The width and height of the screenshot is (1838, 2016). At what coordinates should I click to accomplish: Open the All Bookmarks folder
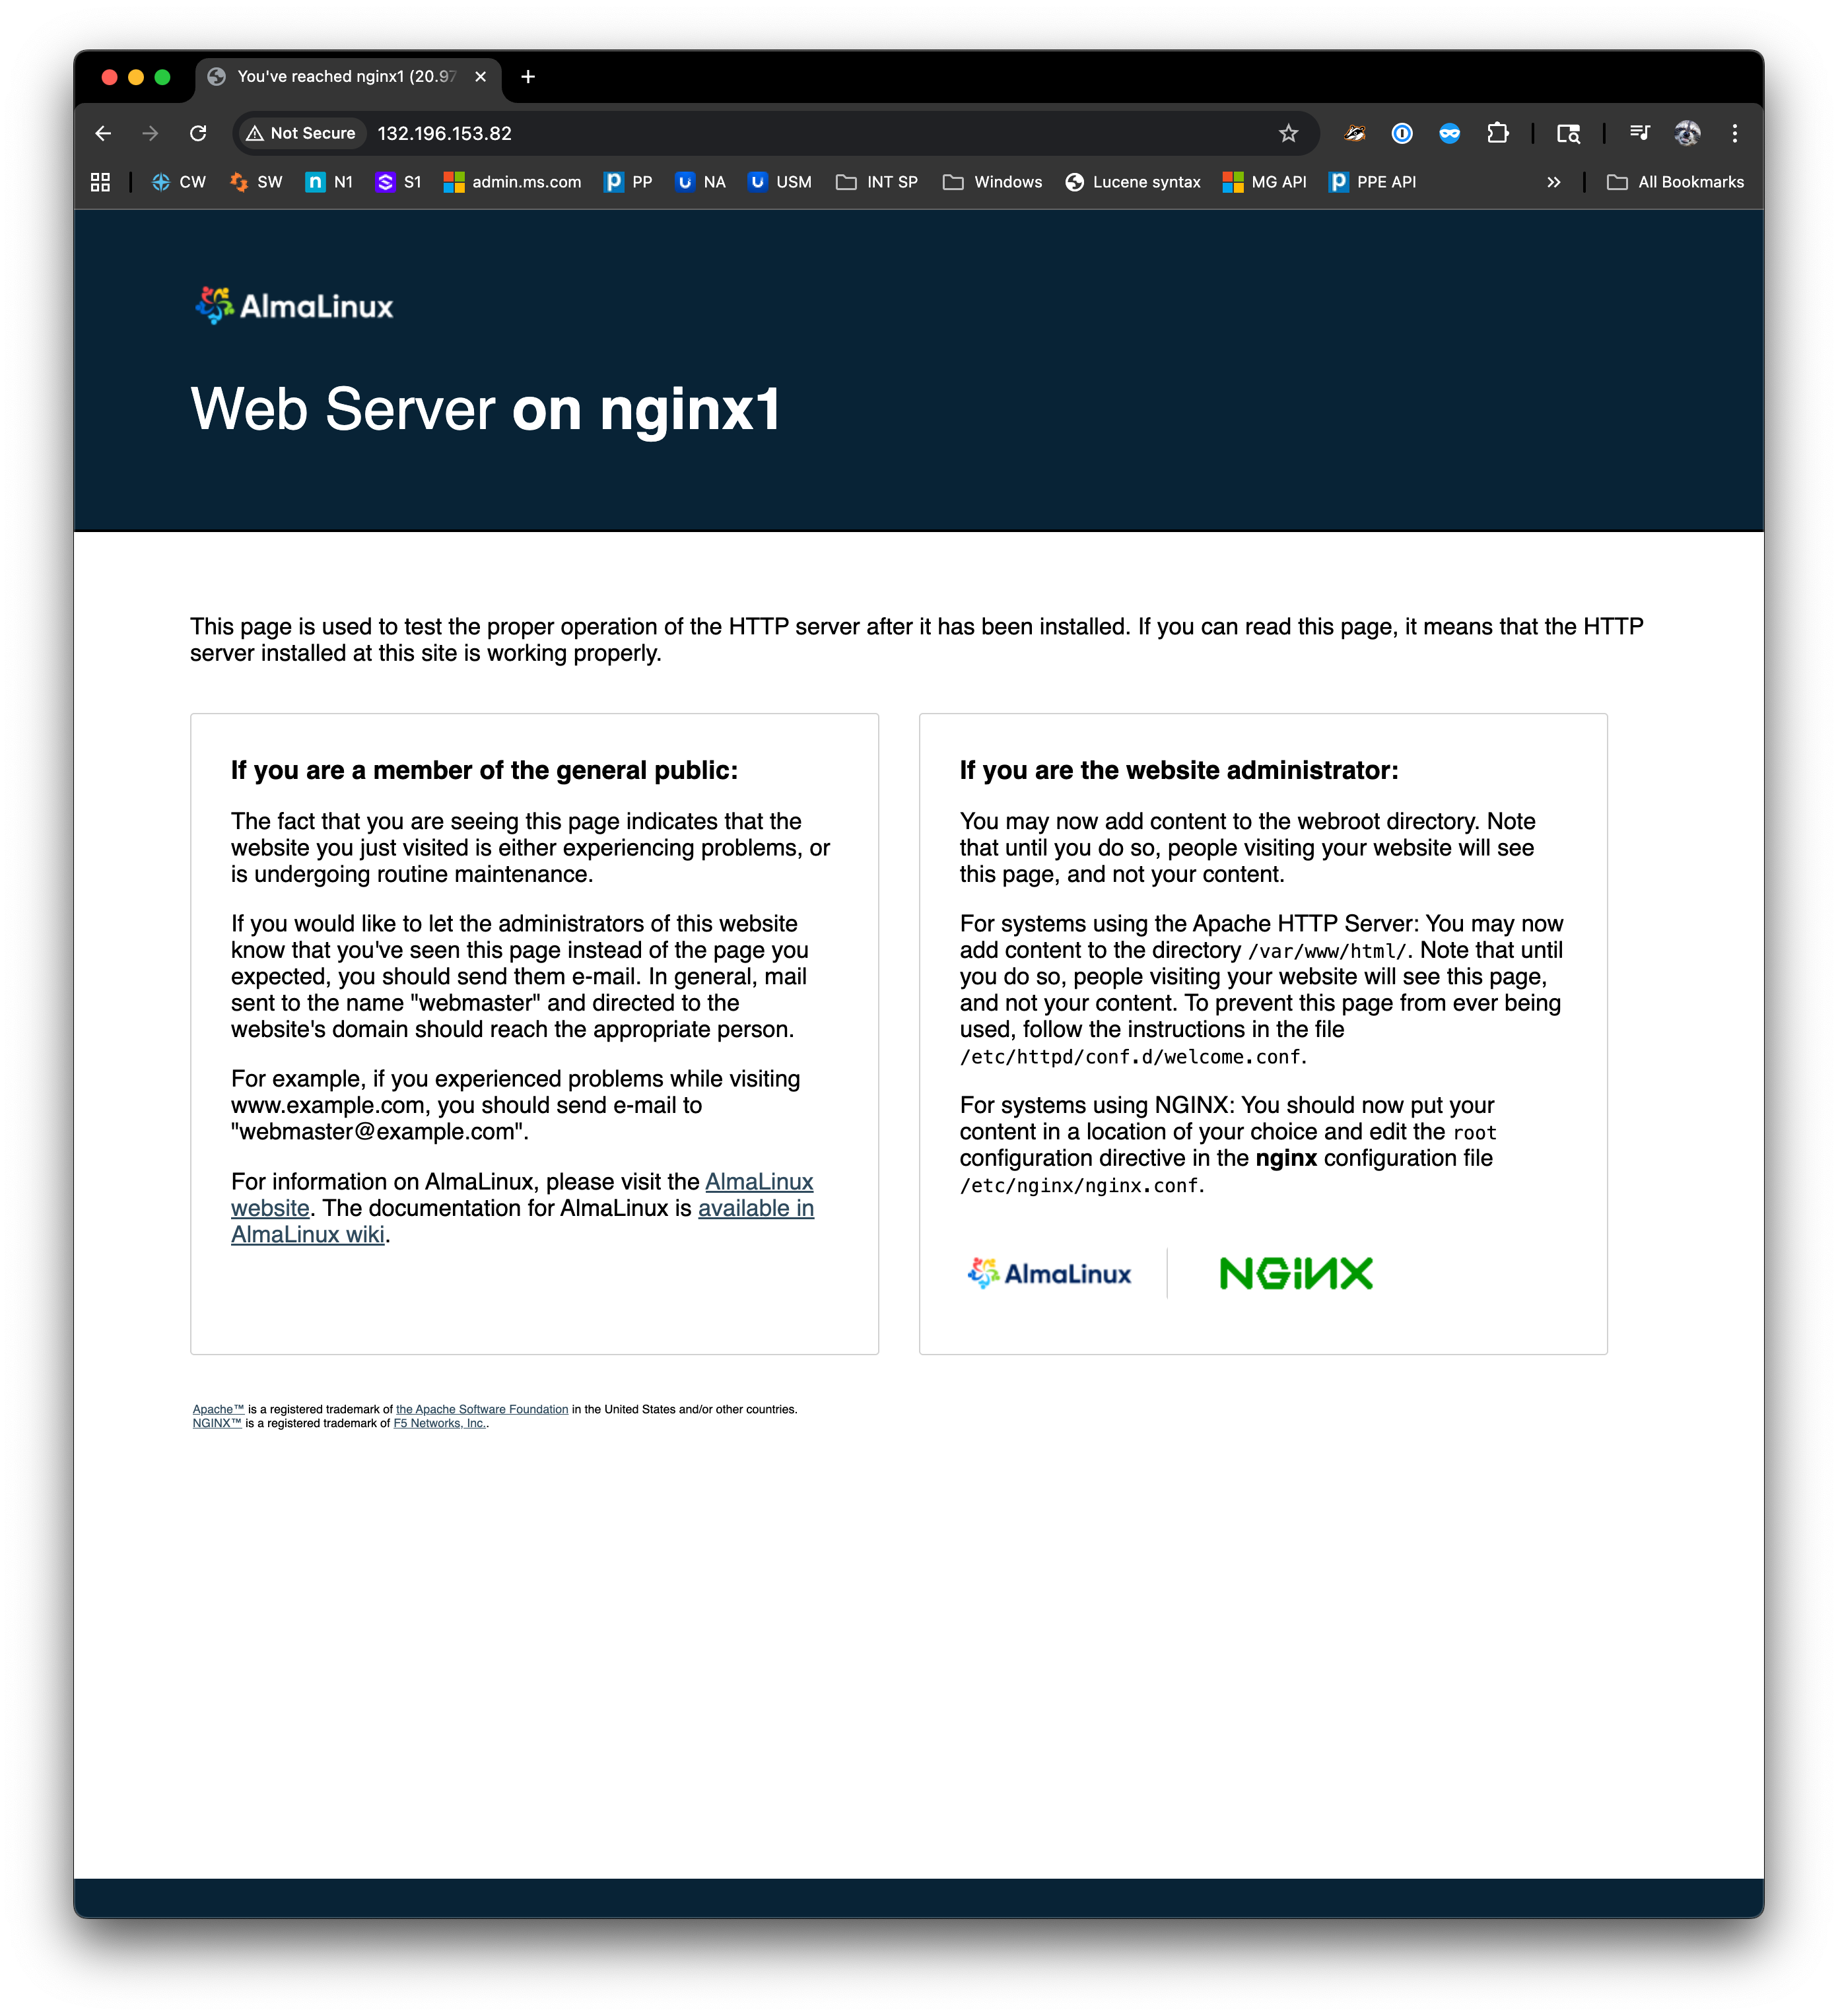1675,182
